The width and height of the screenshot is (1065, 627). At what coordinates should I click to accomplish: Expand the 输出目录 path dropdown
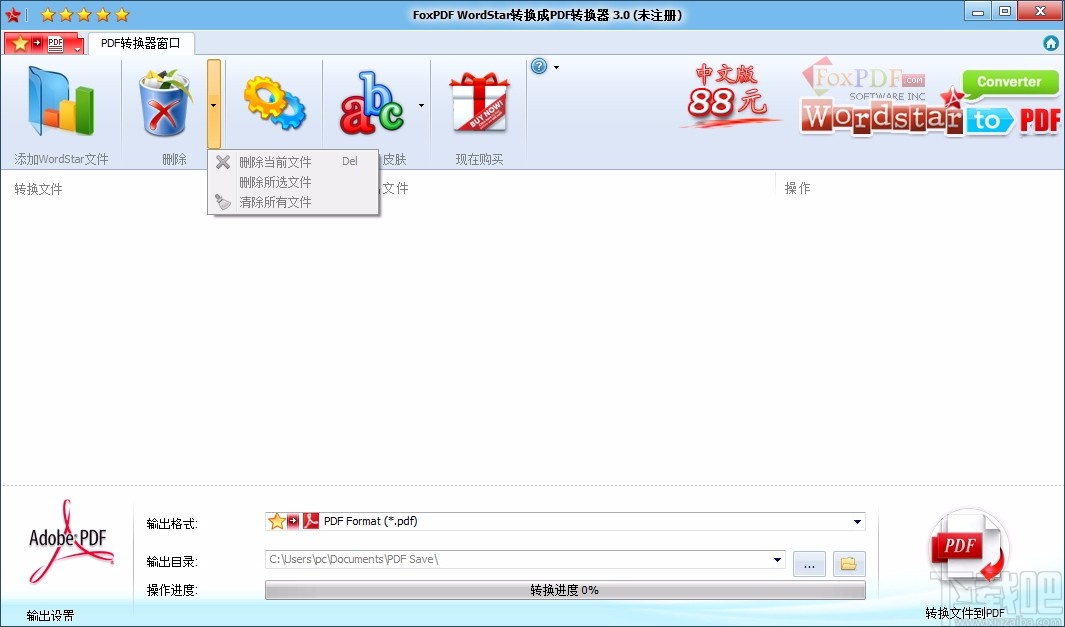pos(778,560)
